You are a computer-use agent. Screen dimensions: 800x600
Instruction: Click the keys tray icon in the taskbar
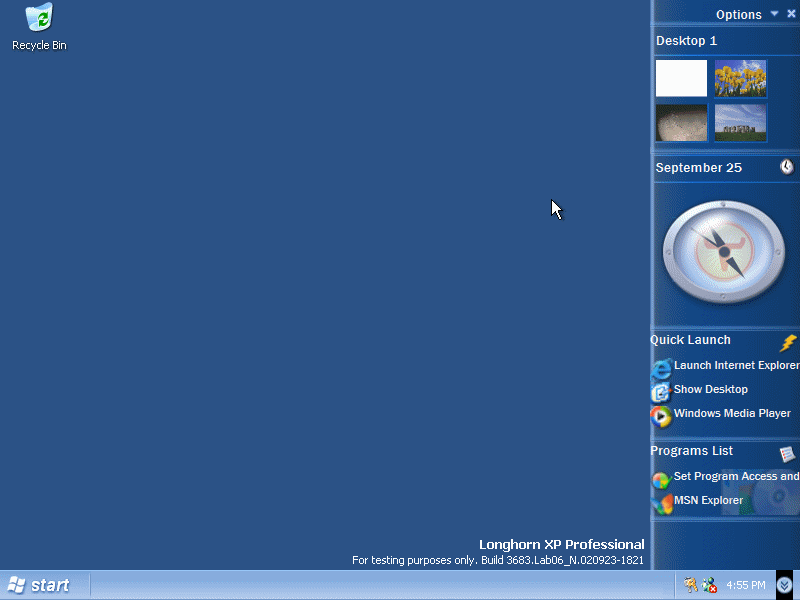(690, 584)
